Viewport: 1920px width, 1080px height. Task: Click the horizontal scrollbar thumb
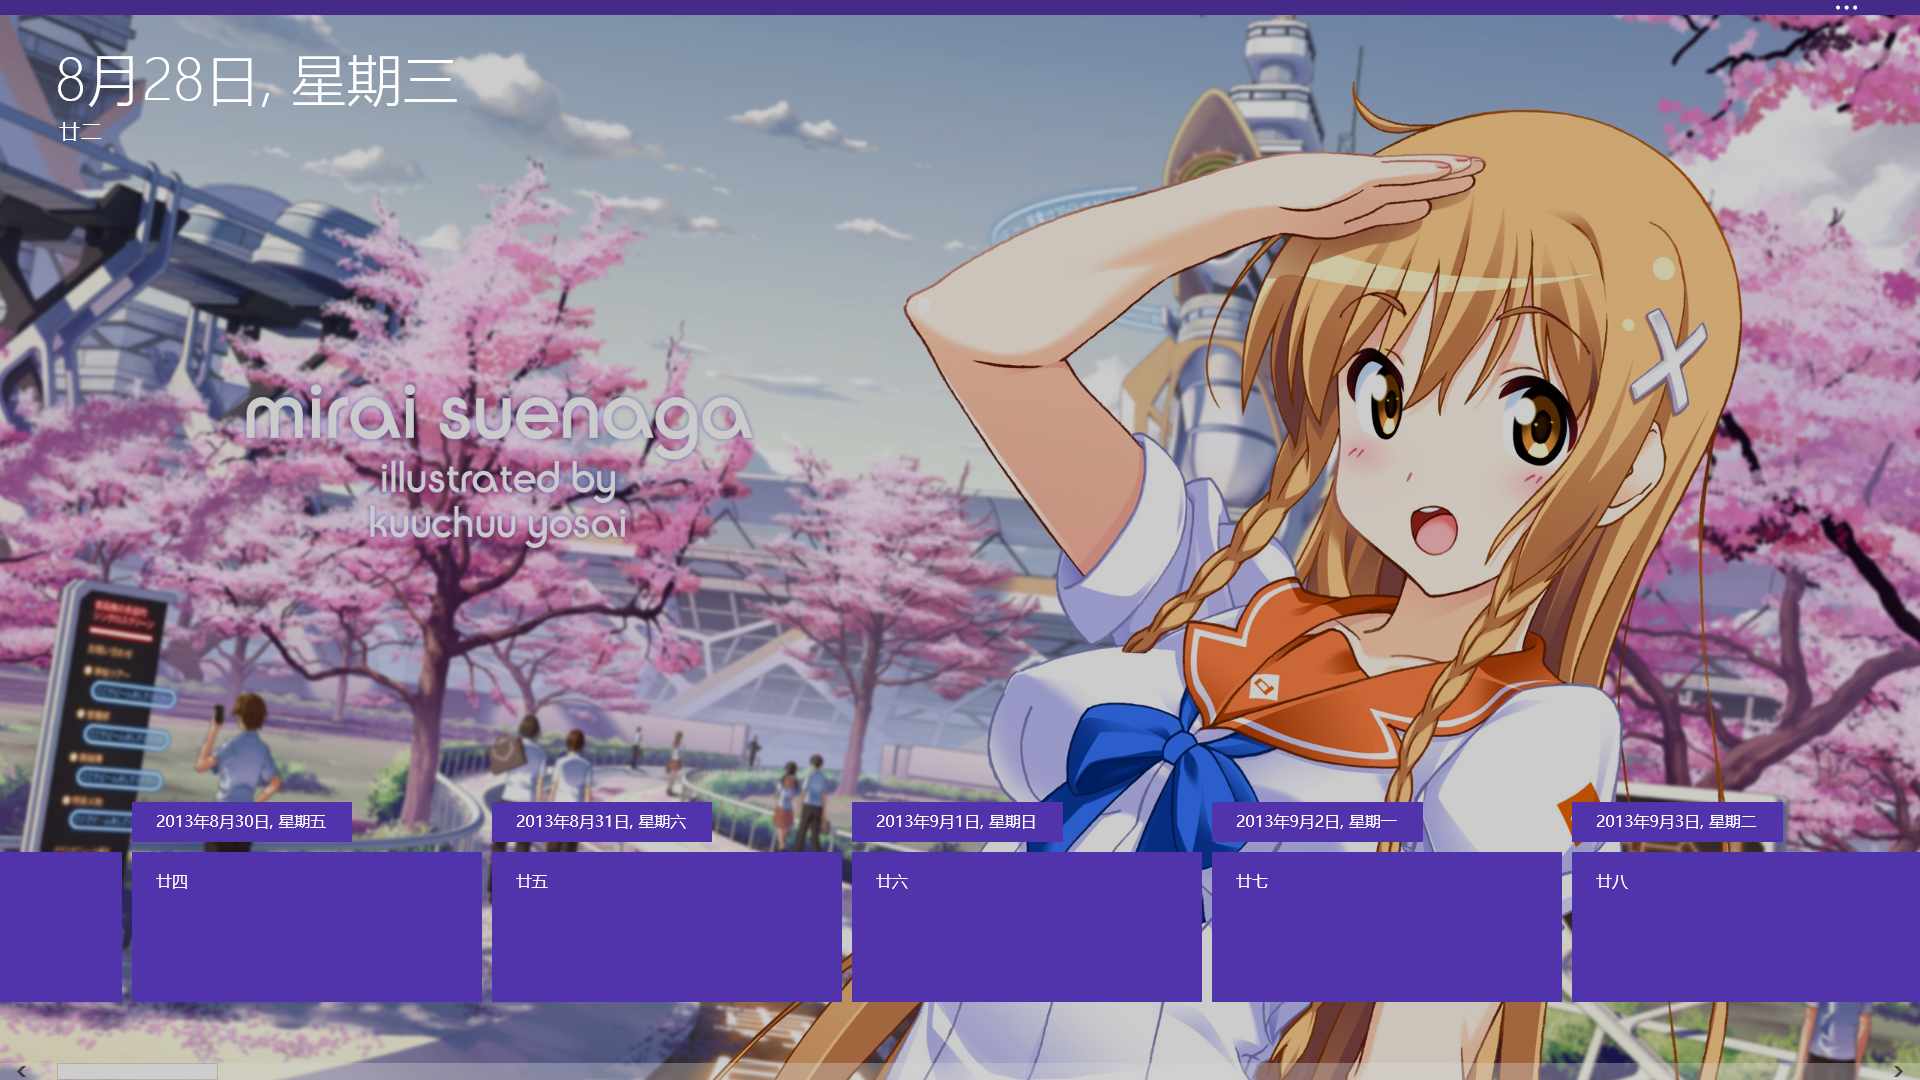137,1071
